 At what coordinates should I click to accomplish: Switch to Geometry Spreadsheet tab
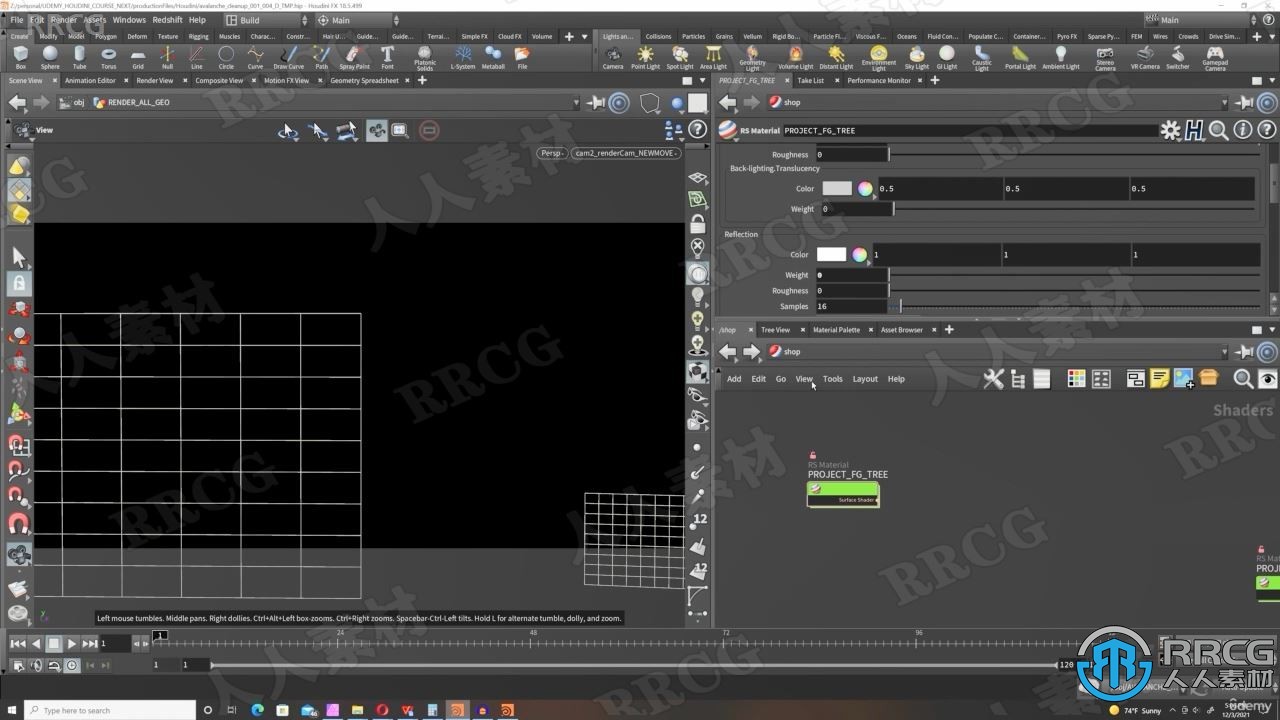click(x=364, y=80)
